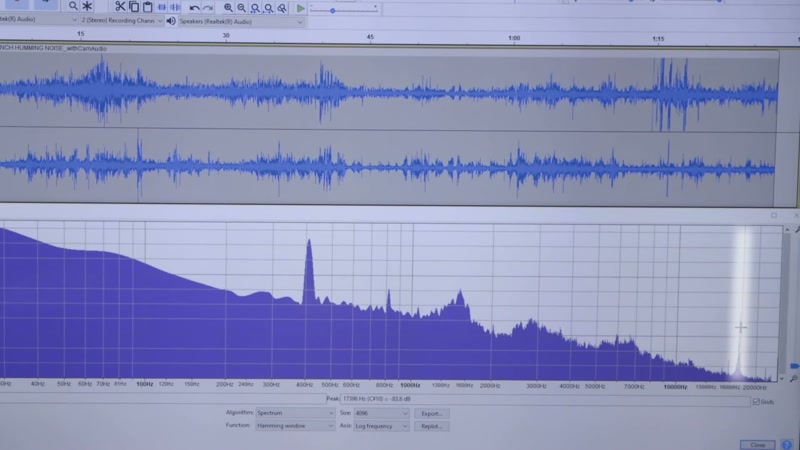Click in the lower waveform channel
This screenshot has height=450, width=800.
[x=388, y=167]
